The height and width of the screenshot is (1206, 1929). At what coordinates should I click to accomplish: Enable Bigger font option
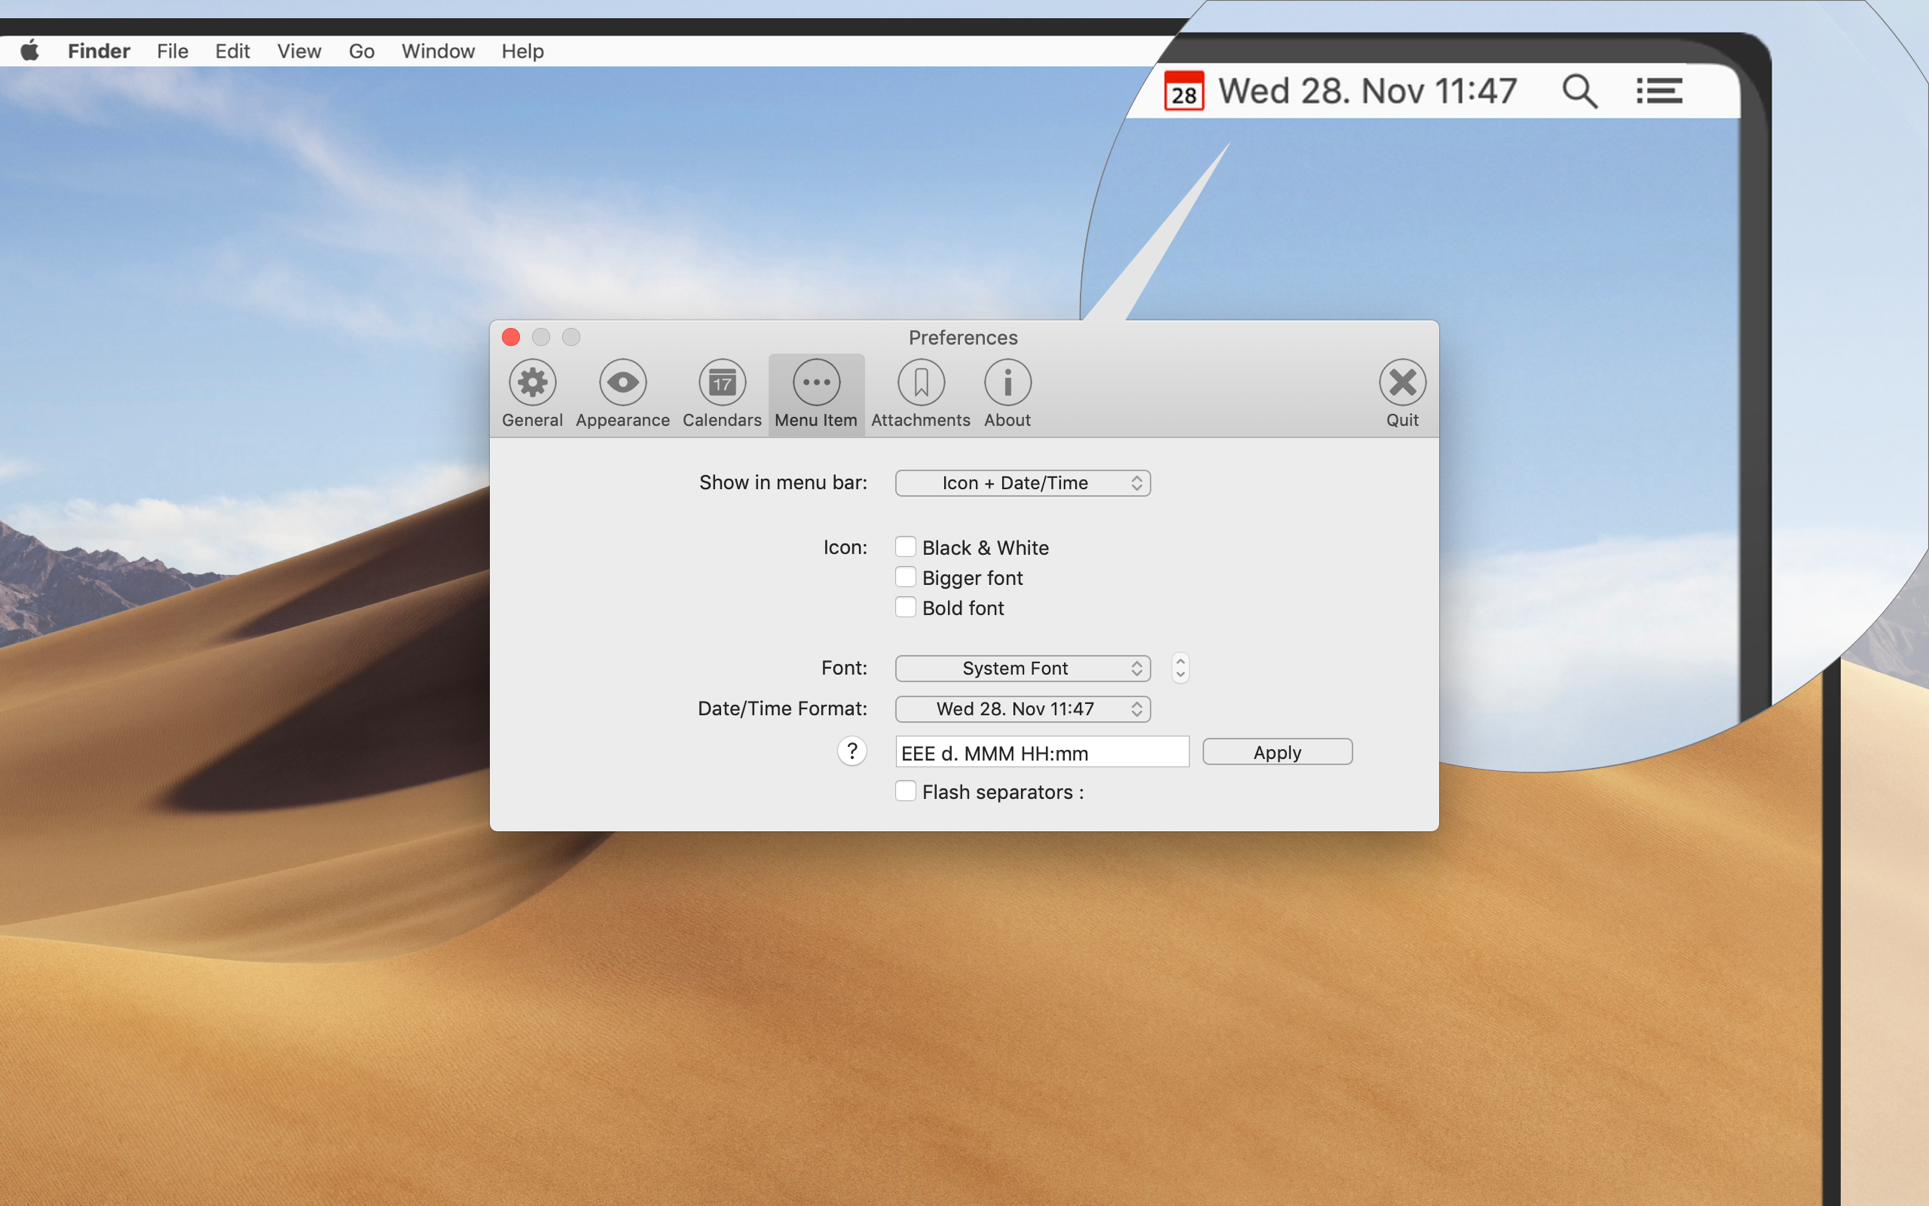[904, 575]
